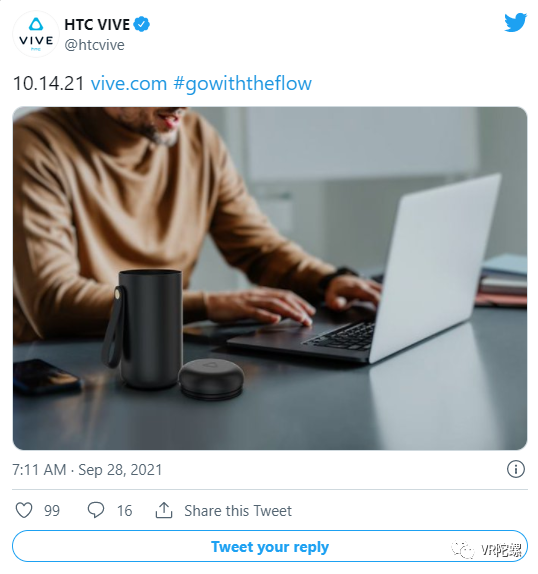
Task: Click the blue verified badge
Action: tap(141, 24)
